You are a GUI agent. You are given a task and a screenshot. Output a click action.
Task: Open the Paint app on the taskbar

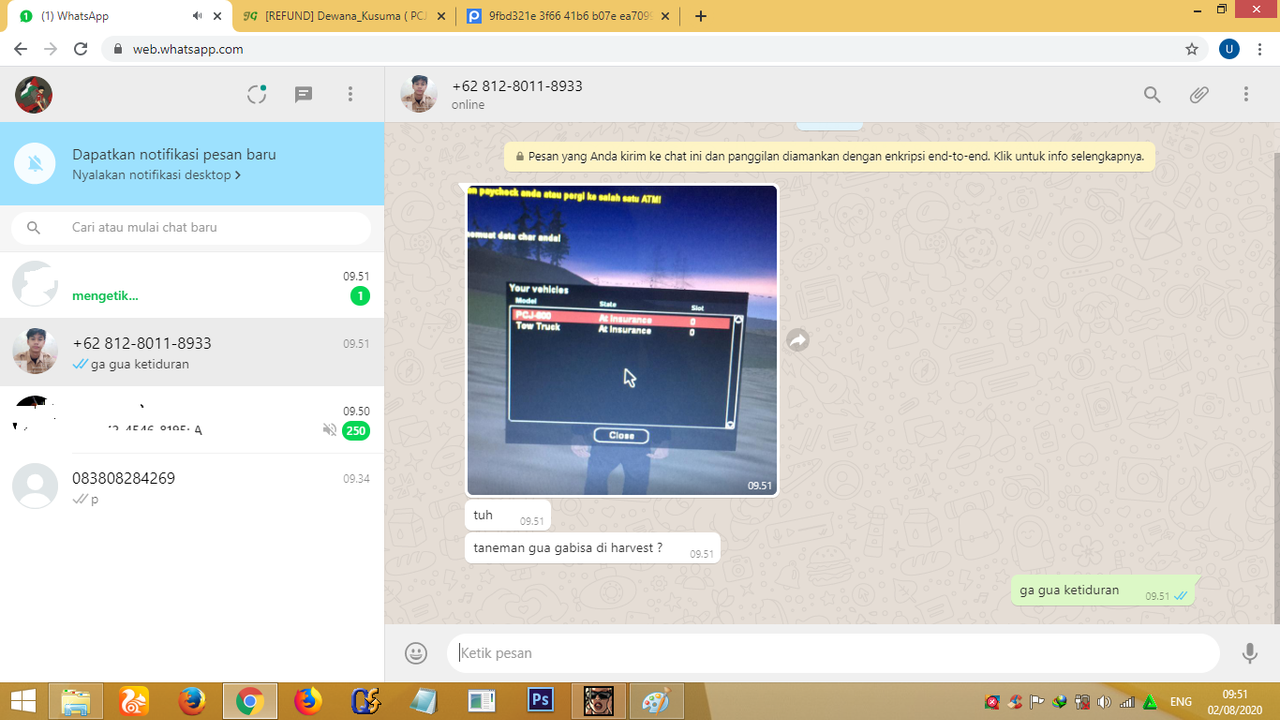pyautogui.click(x=656, y=701)
